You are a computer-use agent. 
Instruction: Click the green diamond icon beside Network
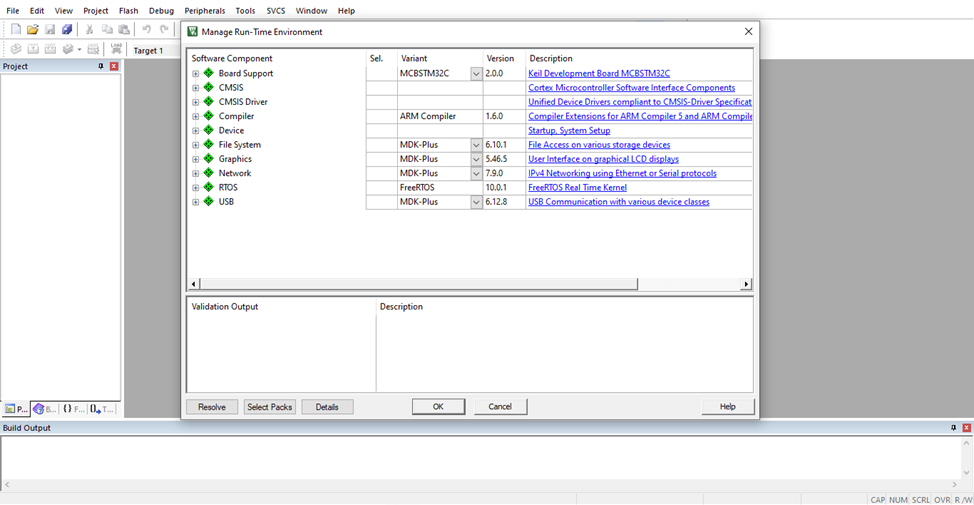tap(209, 173)
